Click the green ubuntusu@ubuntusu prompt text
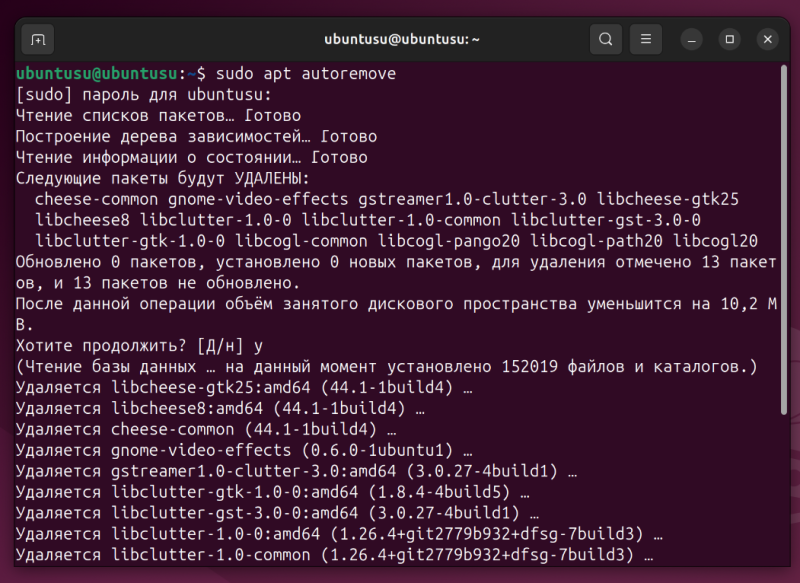800x583 pixels. (97, 74)
